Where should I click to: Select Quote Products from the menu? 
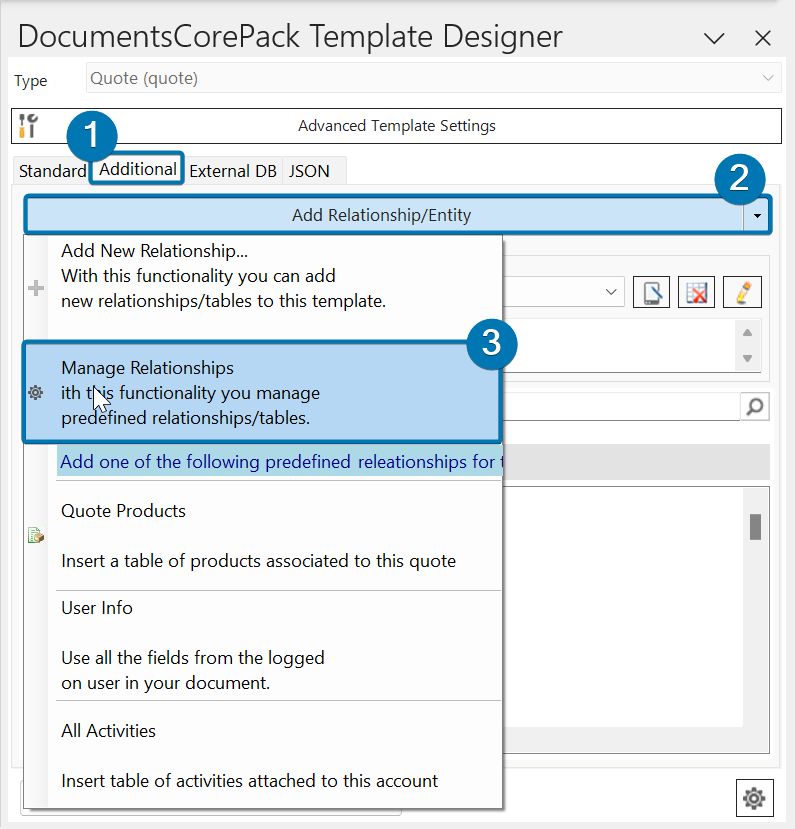(123, 511)
